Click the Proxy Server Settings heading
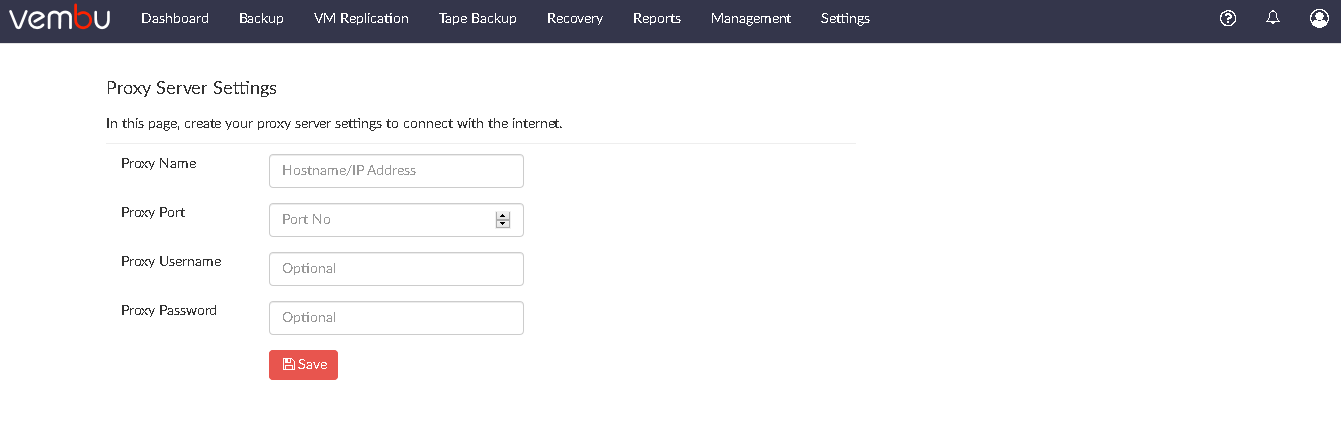The width and height of the screenshot is (1341, 443). pos(191,88)
